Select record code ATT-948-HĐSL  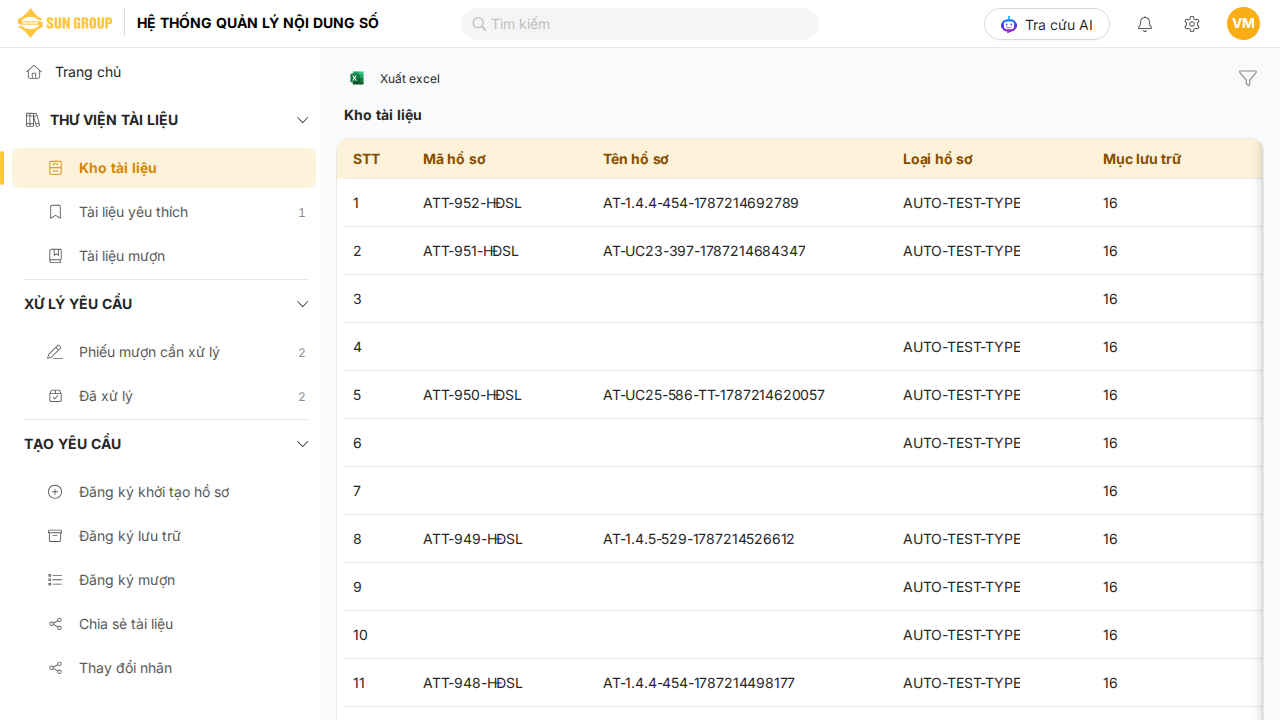[472, 683]
